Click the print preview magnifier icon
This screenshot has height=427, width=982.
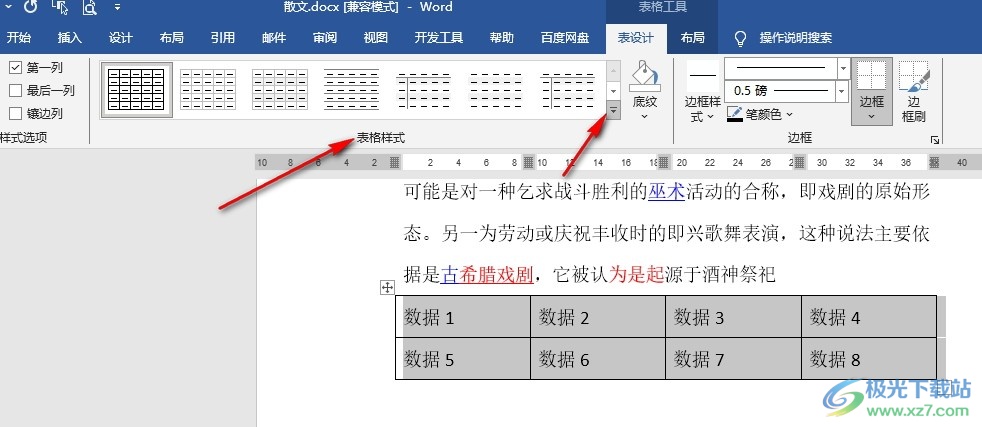point(90,7)
